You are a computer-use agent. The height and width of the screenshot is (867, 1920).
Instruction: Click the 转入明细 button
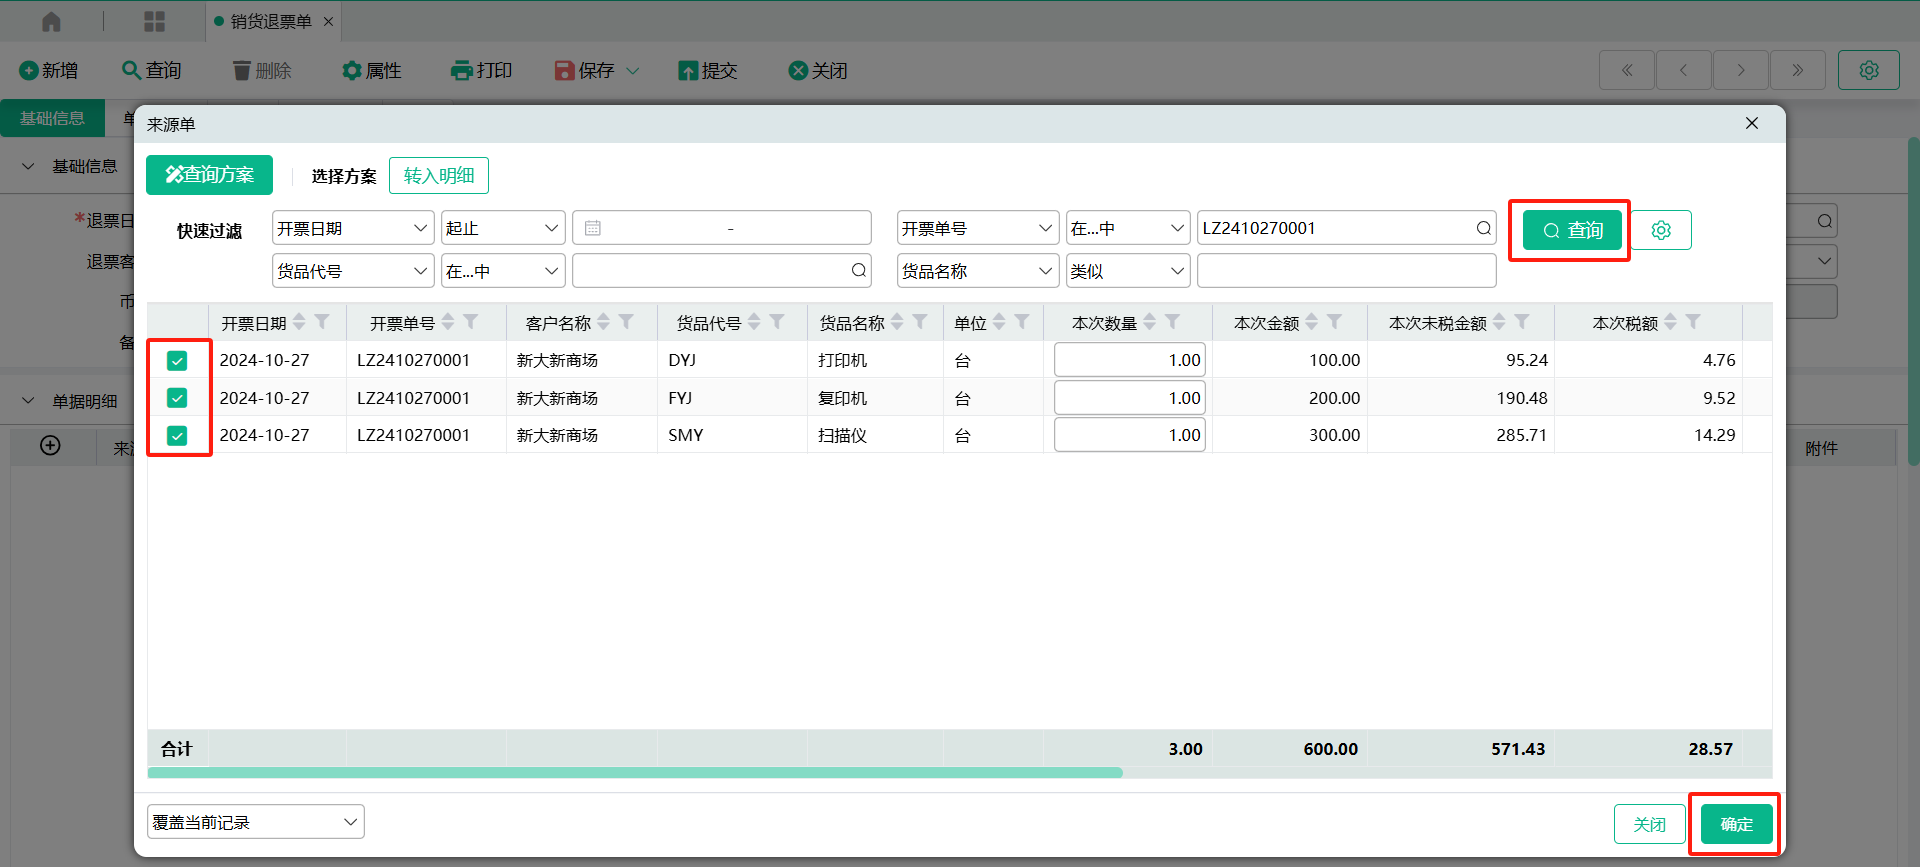(439, 175)
